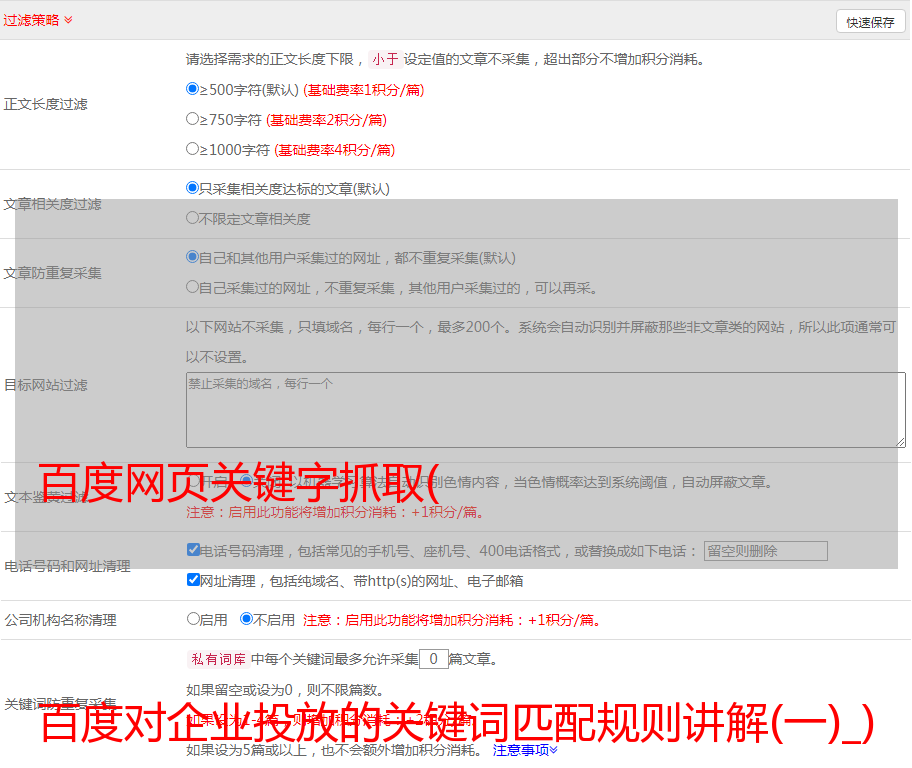Toggle 电话号码清理 checkbox
912x768 pixels.
193,550
